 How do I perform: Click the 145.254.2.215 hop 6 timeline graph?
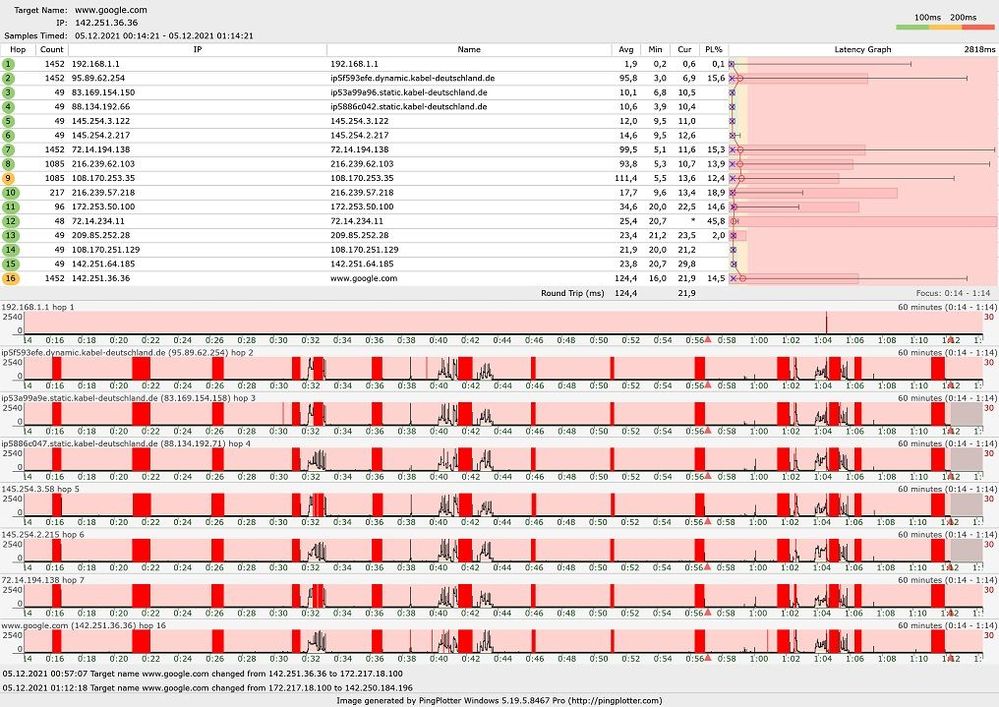[504, 551]
